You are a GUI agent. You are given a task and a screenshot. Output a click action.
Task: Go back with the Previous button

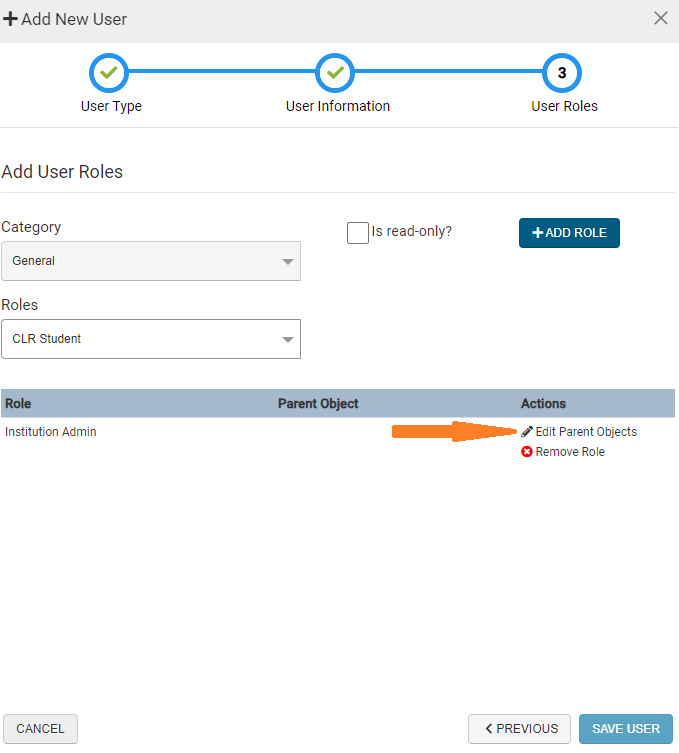click(x=520, y=729)
